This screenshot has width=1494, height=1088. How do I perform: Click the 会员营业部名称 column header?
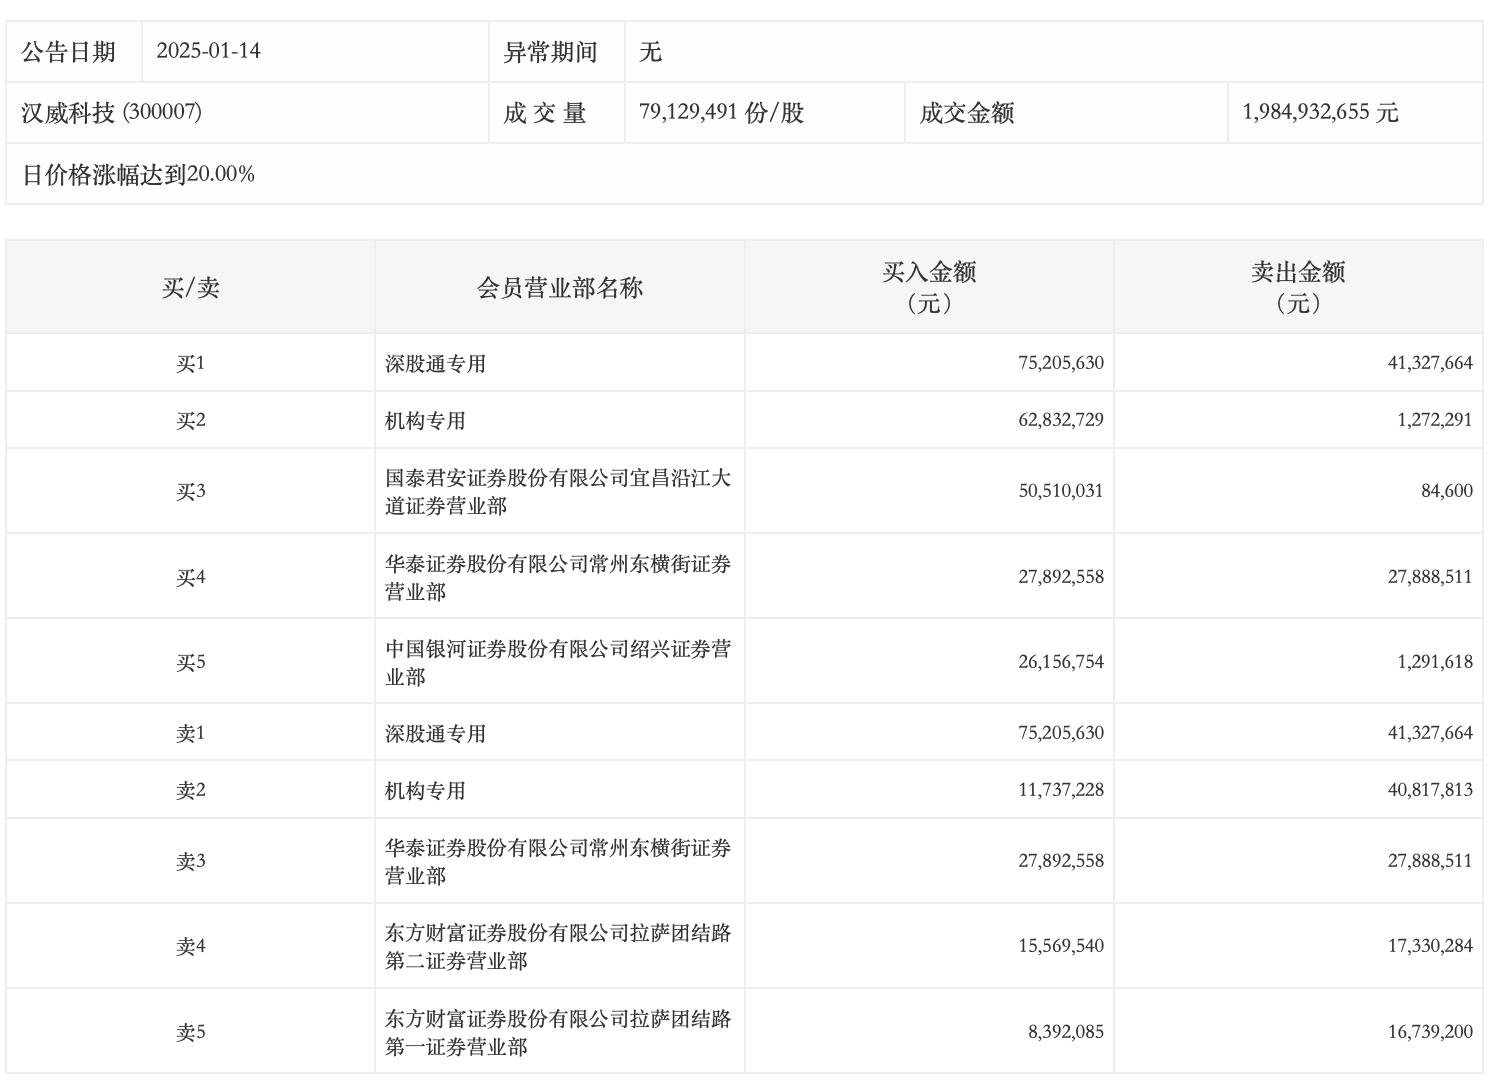click(559, 288)
